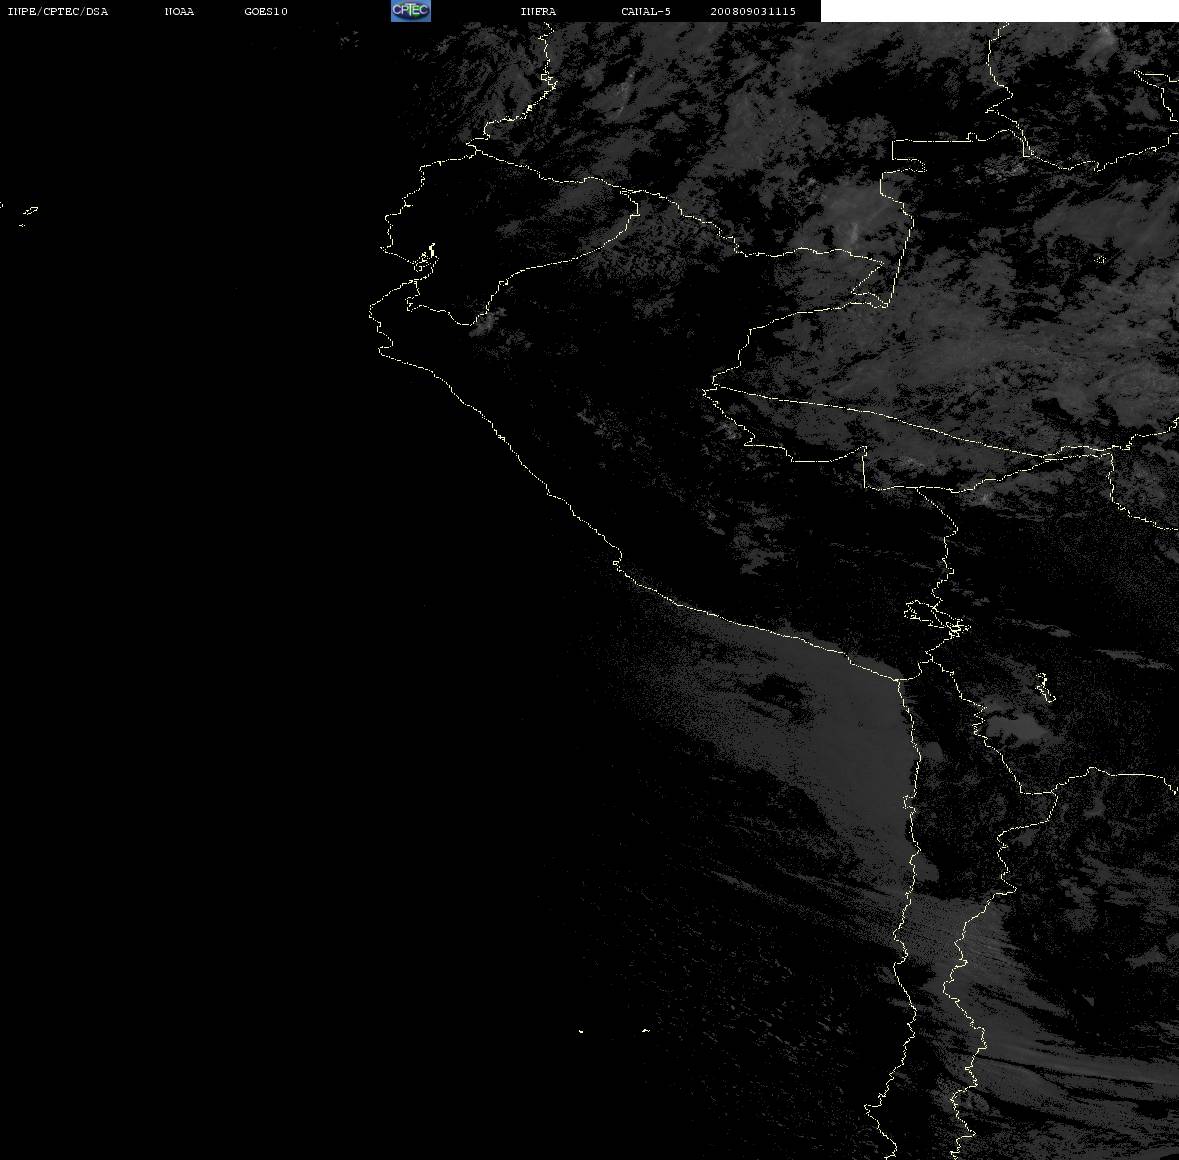Click the NOAA label in header
The width and height of the screenshot is (1179, 1160).
(179, 11)
